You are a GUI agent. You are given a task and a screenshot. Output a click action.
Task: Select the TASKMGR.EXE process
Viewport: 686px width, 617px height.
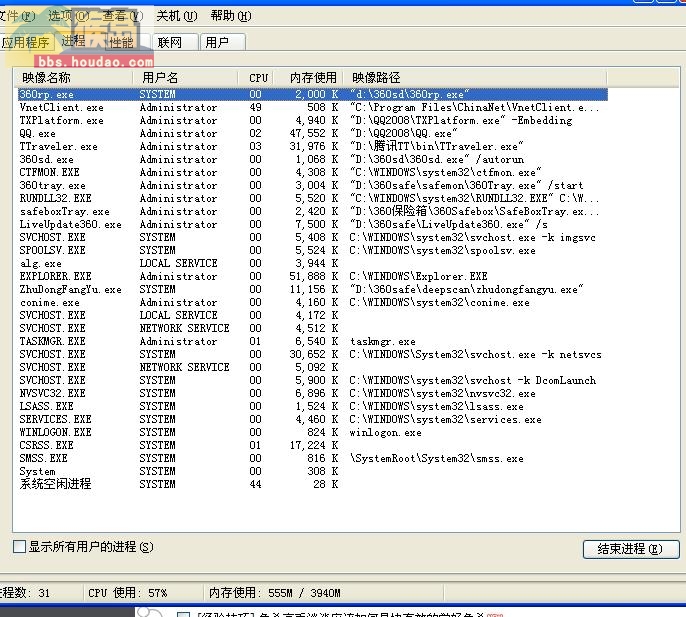(312, 341)
